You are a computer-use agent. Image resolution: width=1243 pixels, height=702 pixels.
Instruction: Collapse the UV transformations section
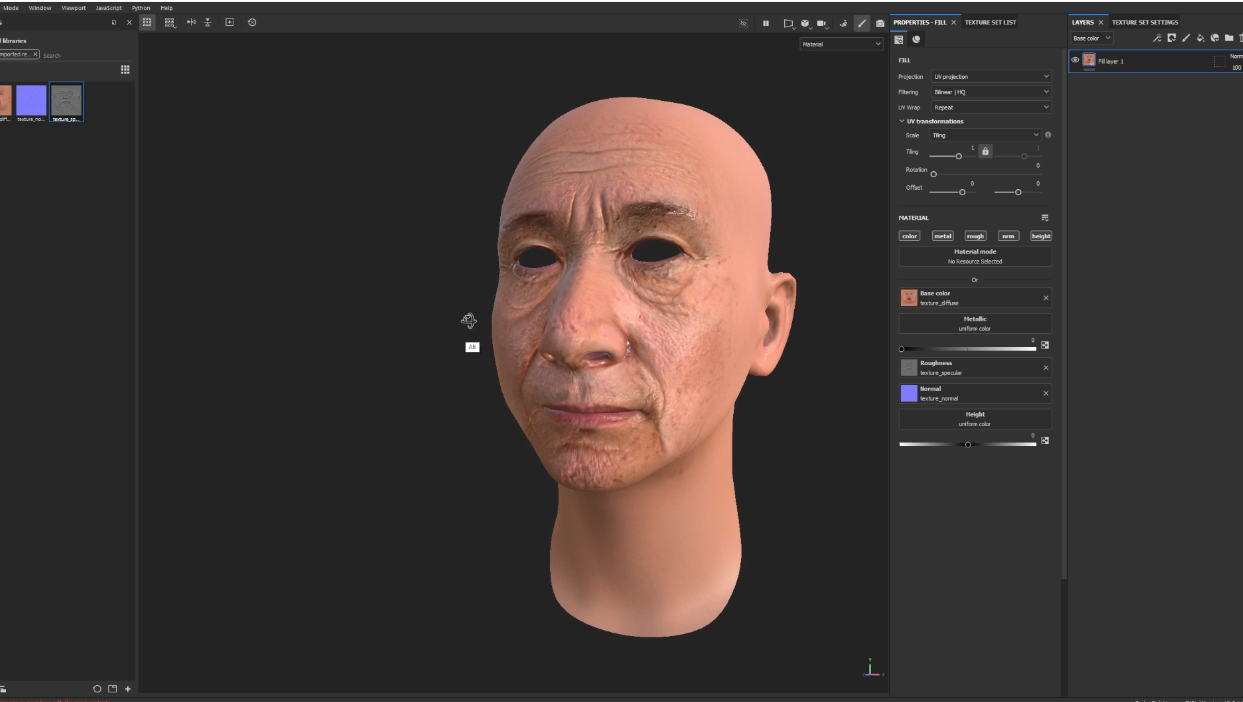click(x=901, y=121)
